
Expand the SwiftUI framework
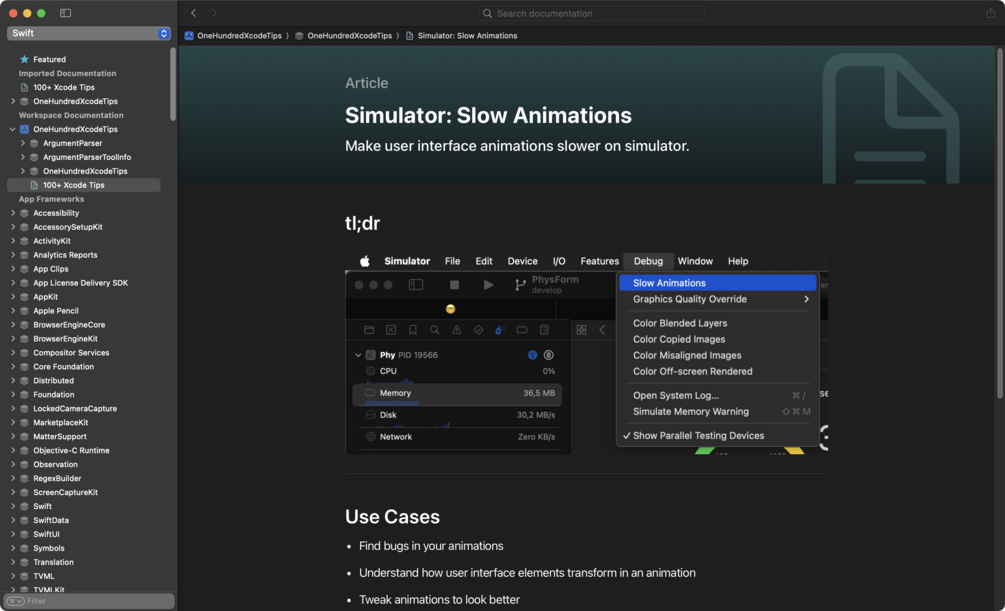click(x=13, y=534)
